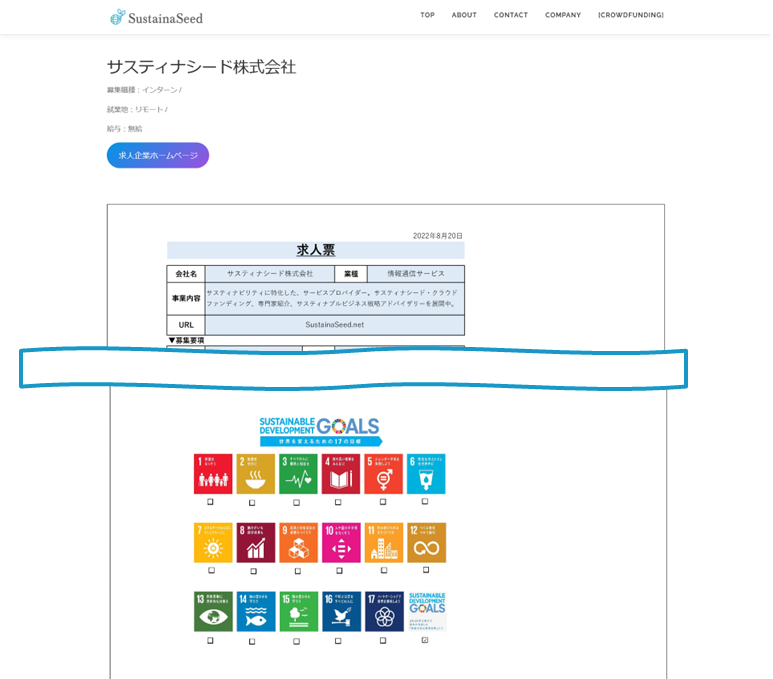Click SDG goal 1 no poverty icon

coord(213,473)
